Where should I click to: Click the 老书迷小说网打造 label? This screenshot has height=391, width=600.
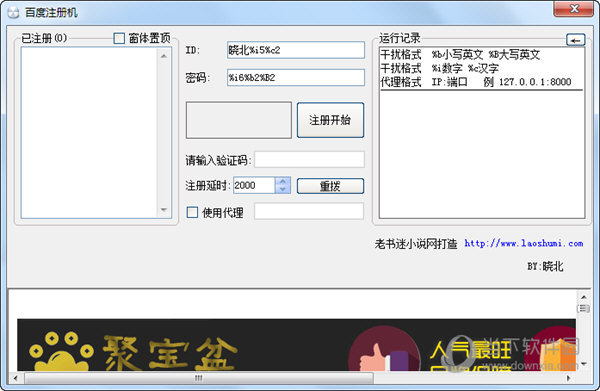pos(416,244)
